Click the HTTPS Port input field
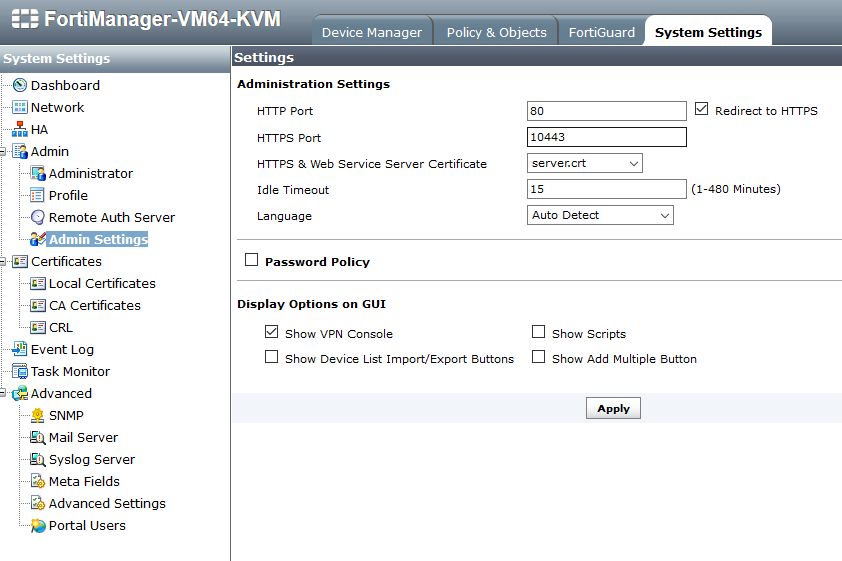Viewport: 842px width, 561px height. coord(606,137)
